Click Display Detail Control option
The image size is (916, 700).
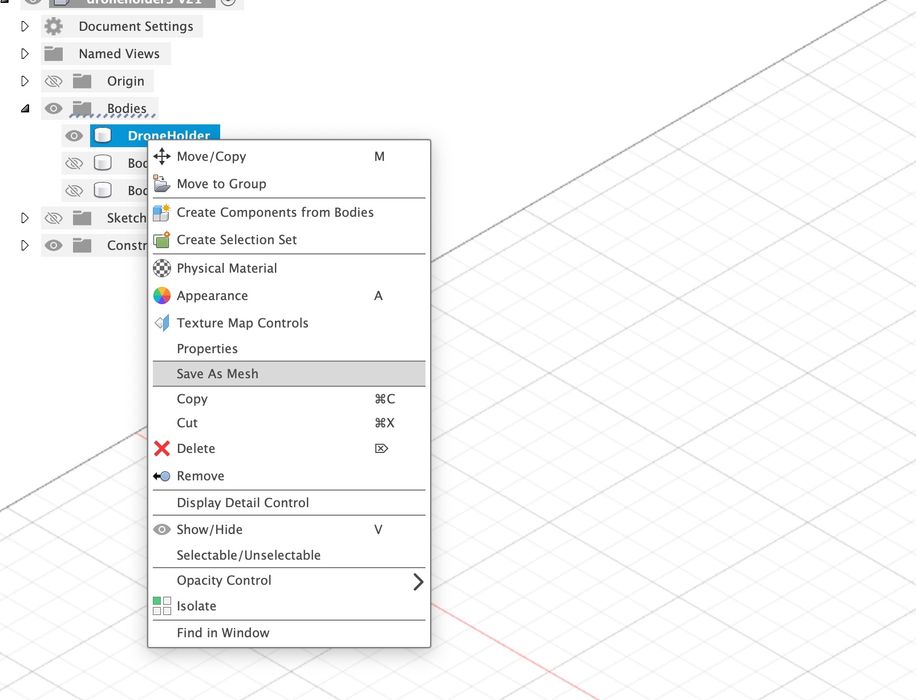(x=243, y=503)
